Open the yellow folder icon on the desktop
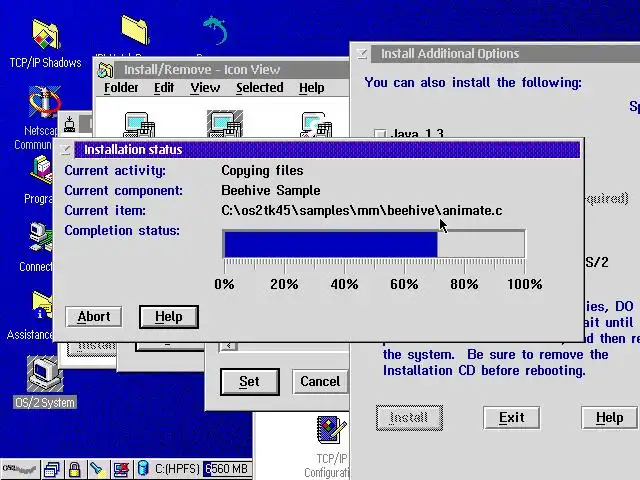Viewport: 640px width, 480px height. coord(135,30)
